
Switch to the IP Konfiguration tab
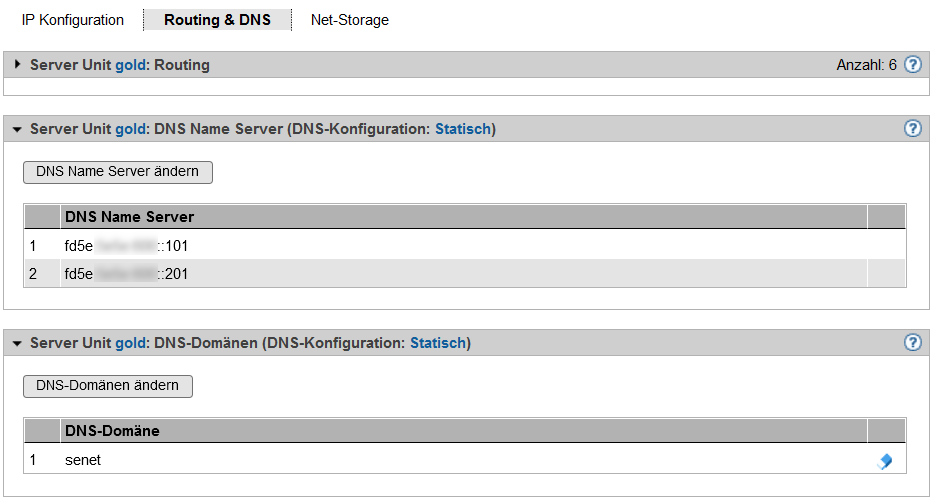(73, 20)
